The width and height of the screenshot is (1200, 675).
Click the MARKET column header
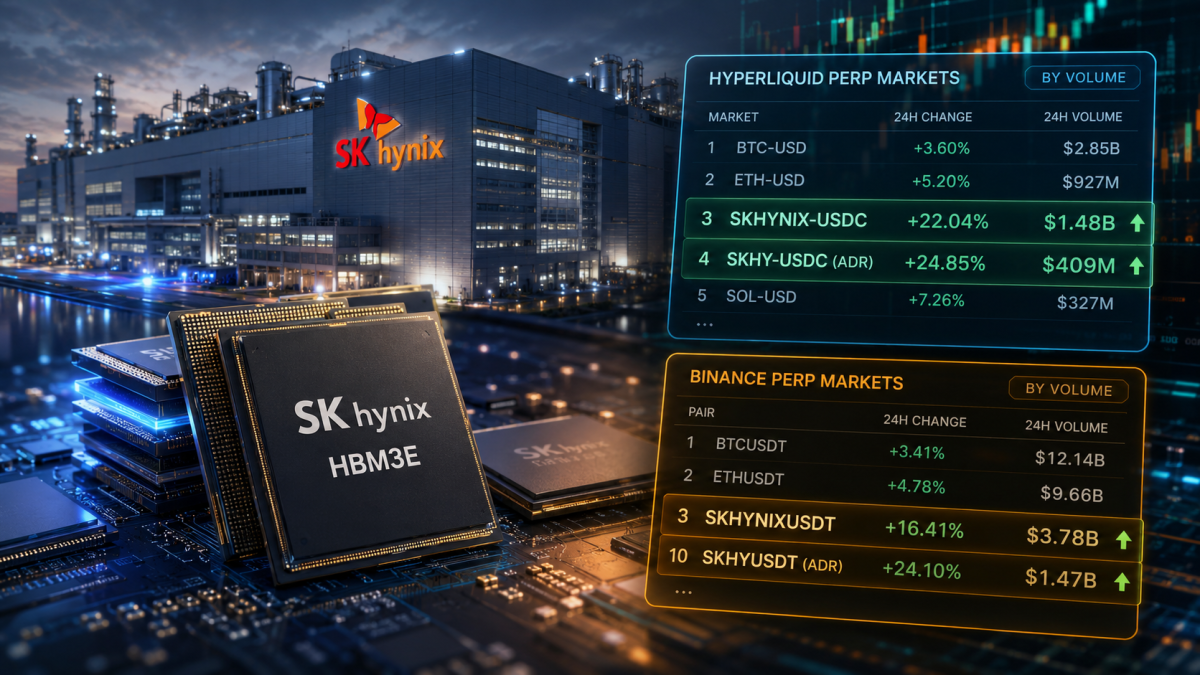(733, 117)
